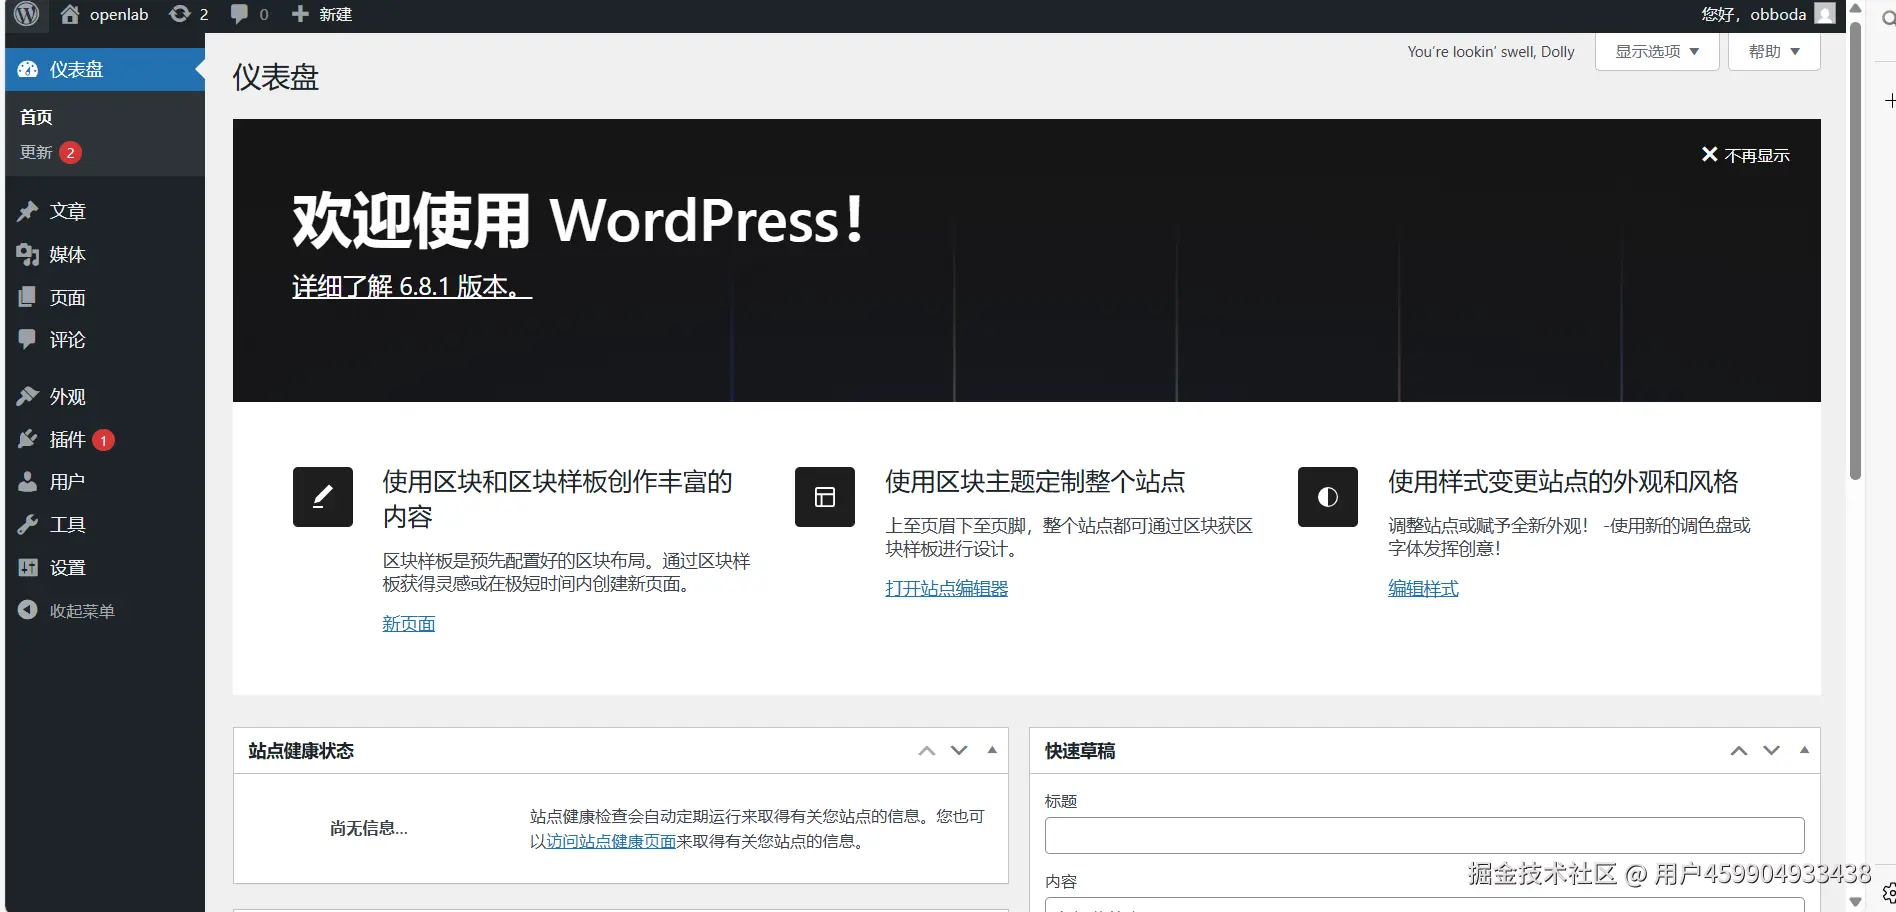Move 快速草稿 box down
The image size is (1896, 912).
pyautogui.click(x=1771, y=751)
